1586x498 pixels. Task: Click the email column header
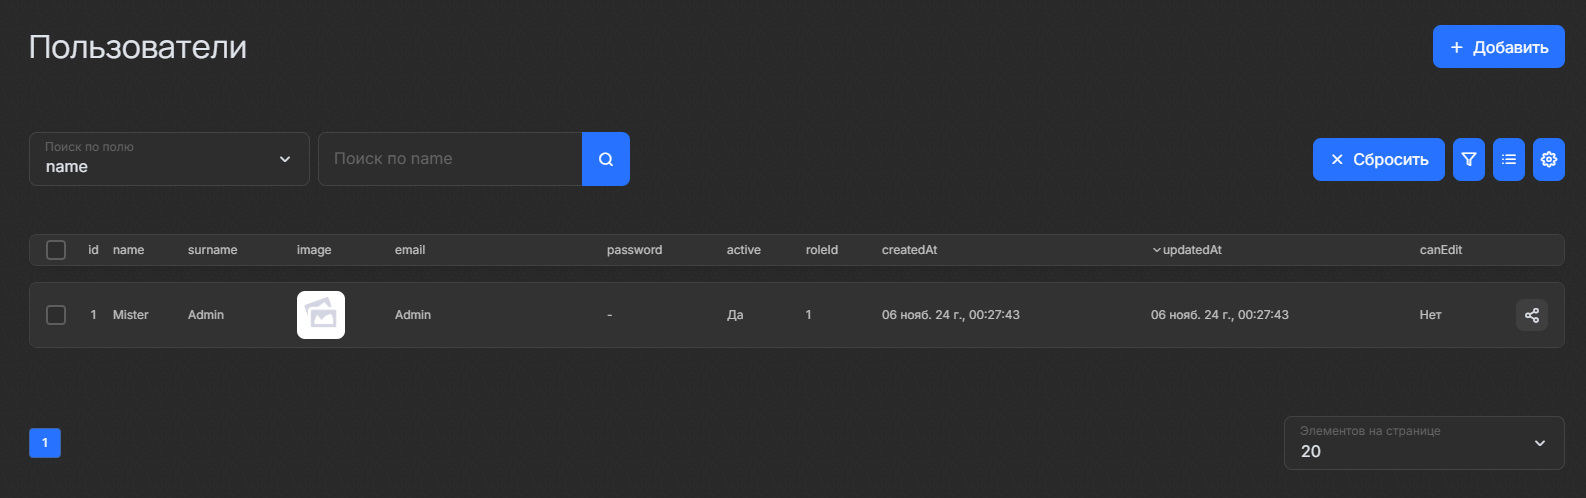[x=410, y=250]
